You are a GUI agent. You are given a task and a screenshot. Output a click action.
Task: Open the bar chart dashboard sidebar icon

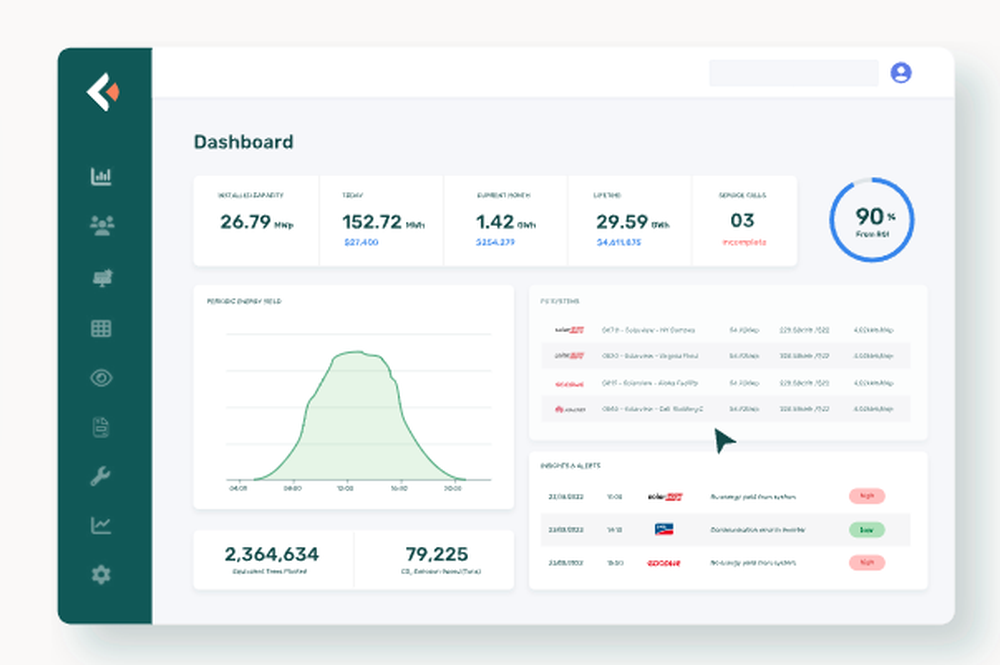[x=101, y=176]
